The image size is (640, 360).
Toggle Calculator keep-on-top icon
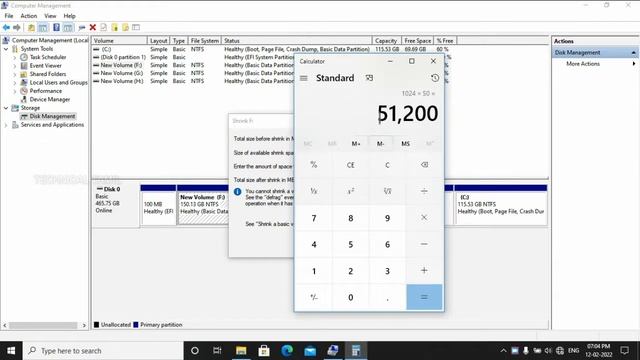coord(369,78)
